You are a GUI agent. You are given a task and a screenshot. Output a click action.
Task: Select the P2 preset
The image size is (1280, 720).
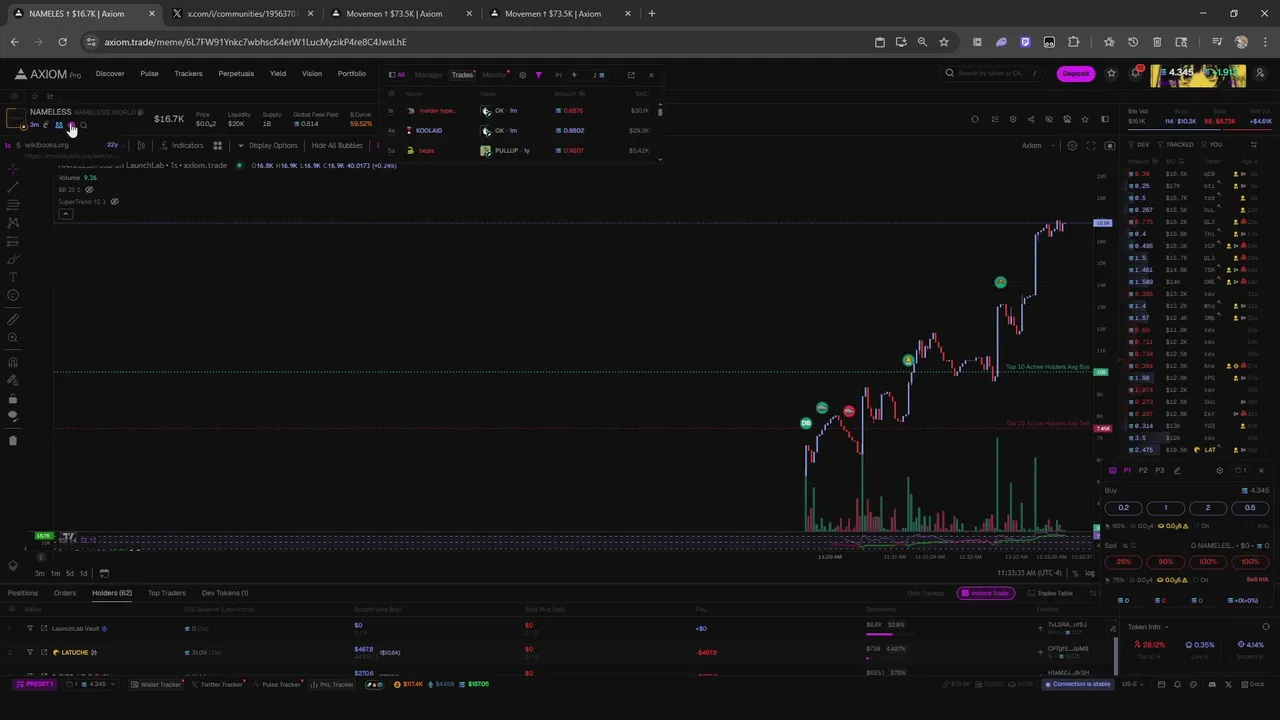1143,471
